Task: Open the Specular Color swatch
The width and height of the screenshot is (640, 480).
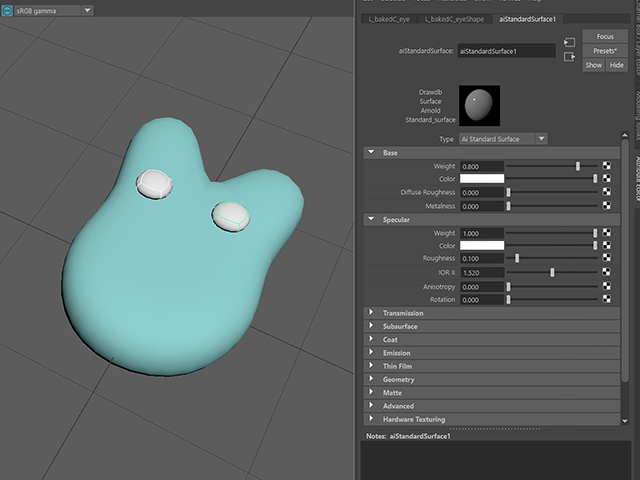Action: pyautogui.click(x=482, y=245)
